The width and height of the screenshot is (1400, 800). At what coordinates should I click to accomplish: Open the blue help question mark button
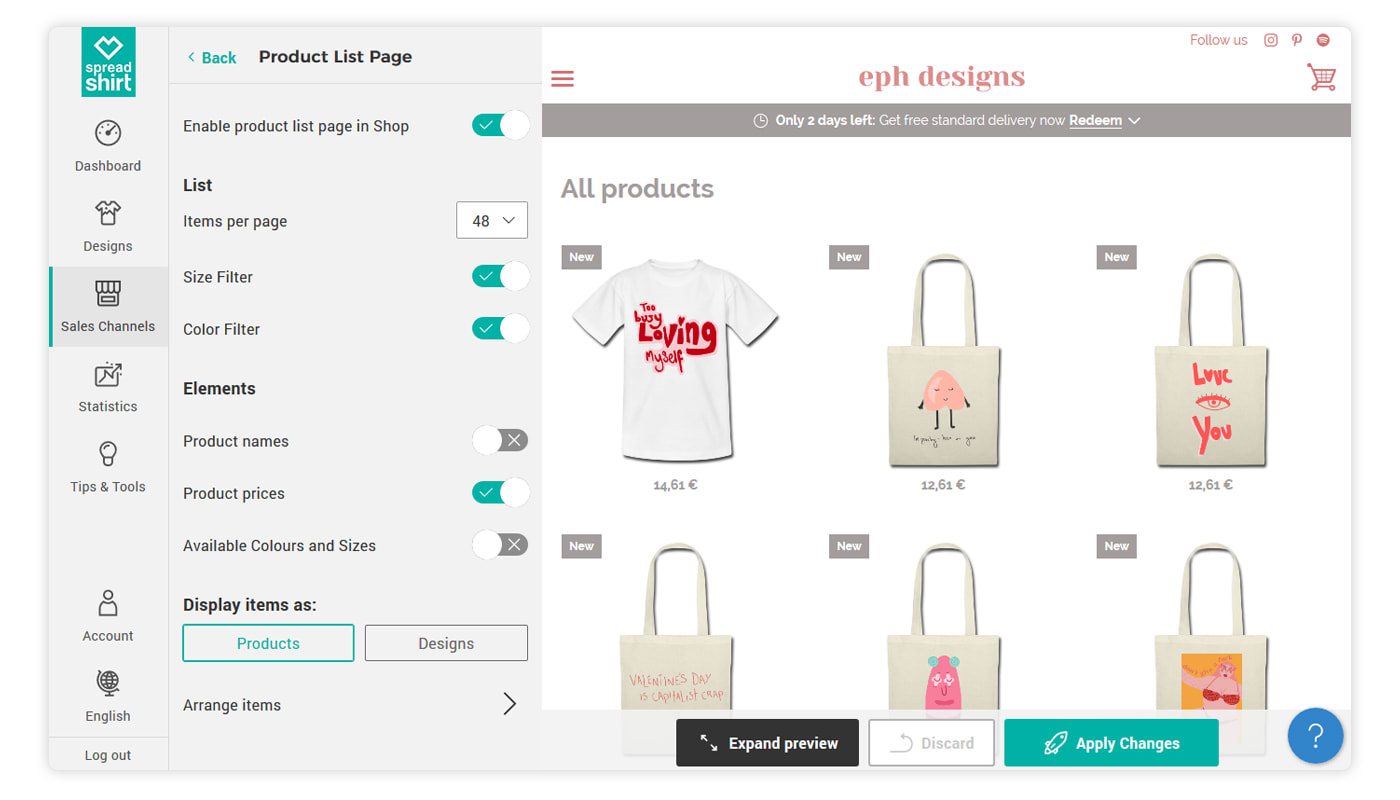coord(1315,736)
